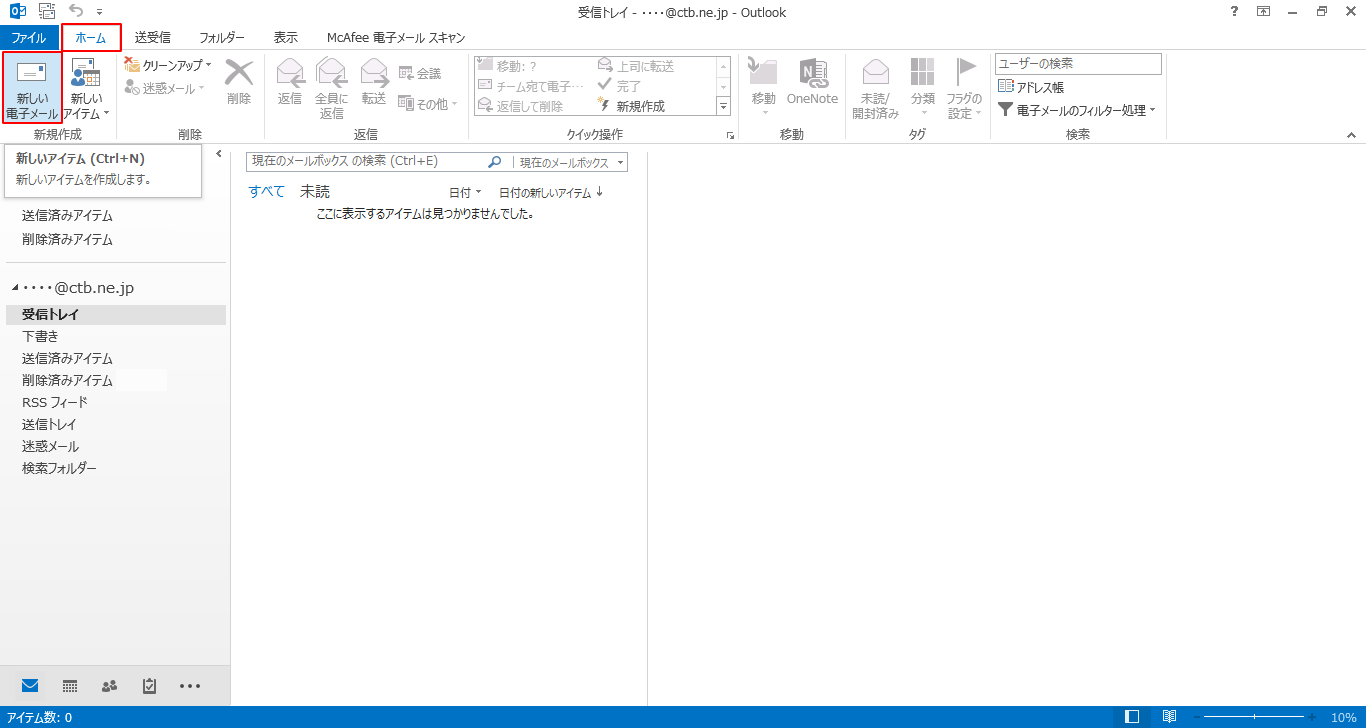Open the Cleanup (クリーンアップ) dropdown
The height and width of the screenshot is (728, 1366).
[x=167, y=64]
